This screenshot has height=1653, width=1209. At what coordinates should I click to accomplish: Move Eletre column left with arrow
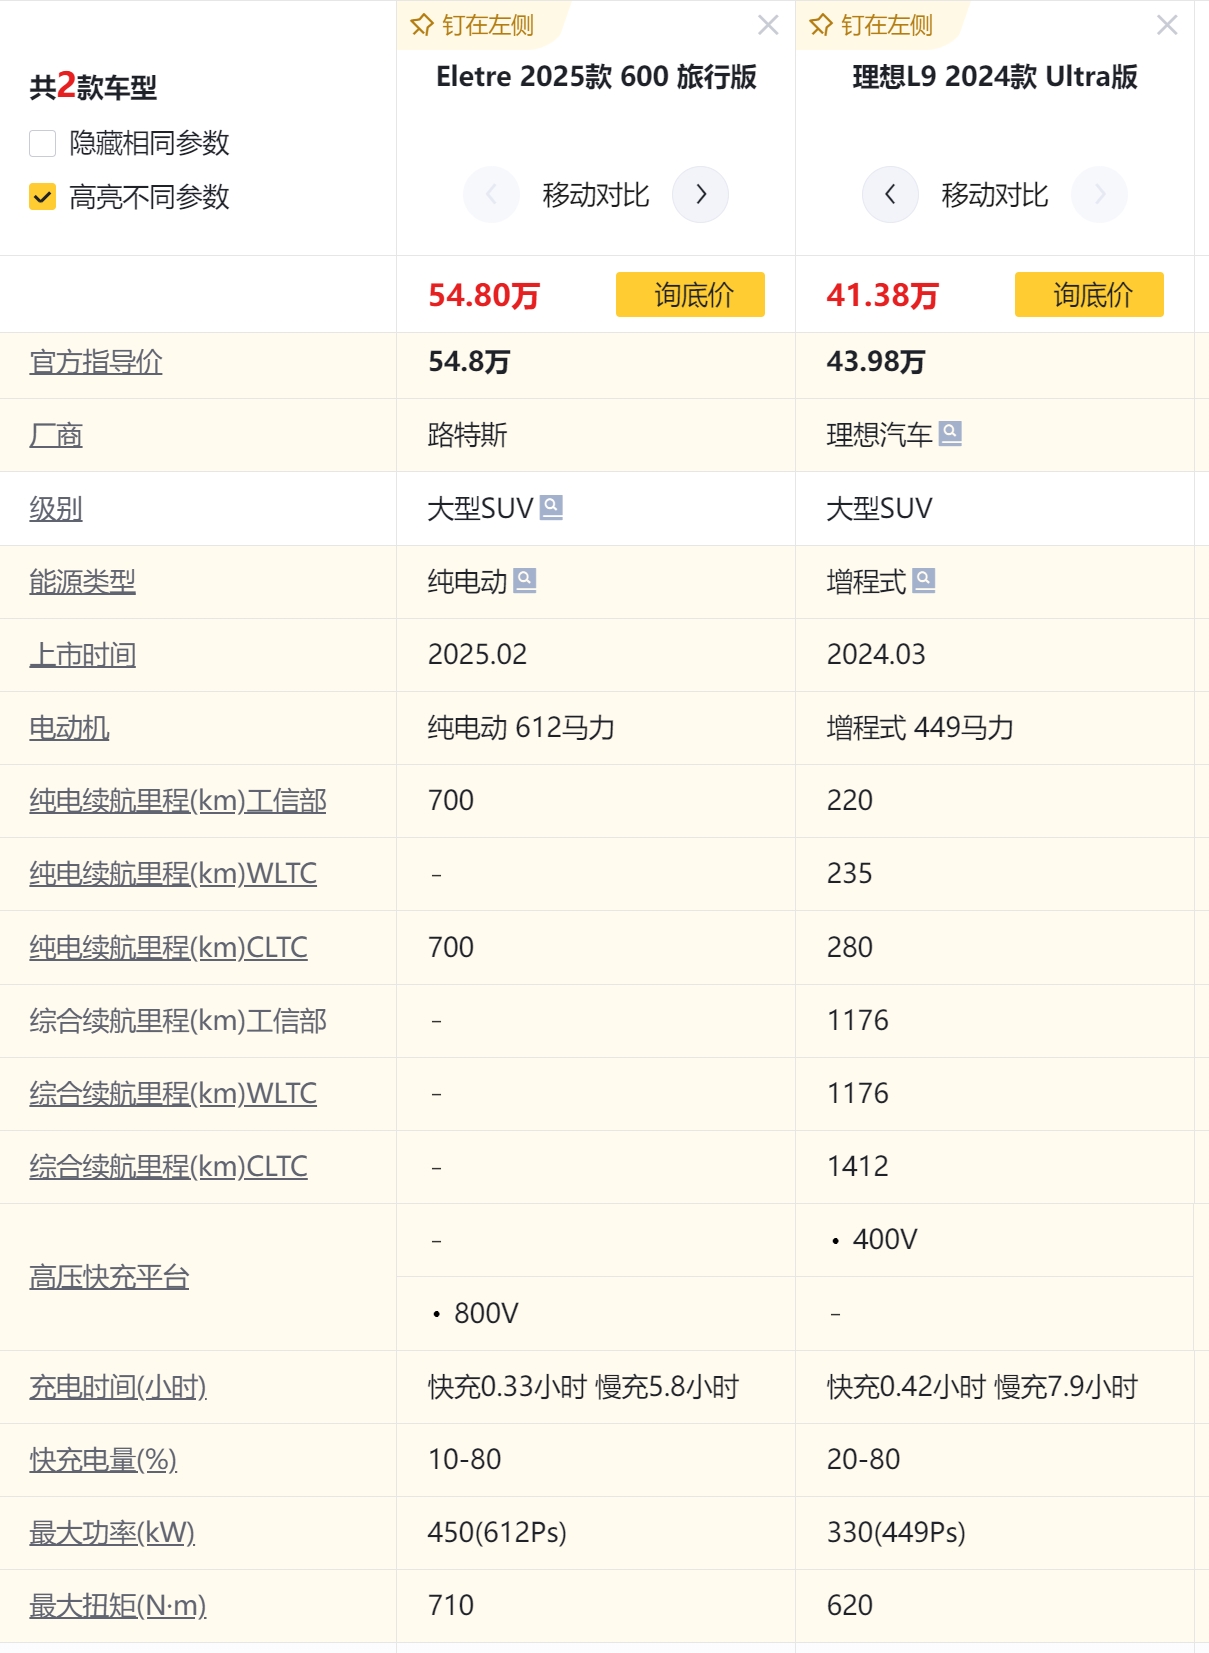coord(491,194)
